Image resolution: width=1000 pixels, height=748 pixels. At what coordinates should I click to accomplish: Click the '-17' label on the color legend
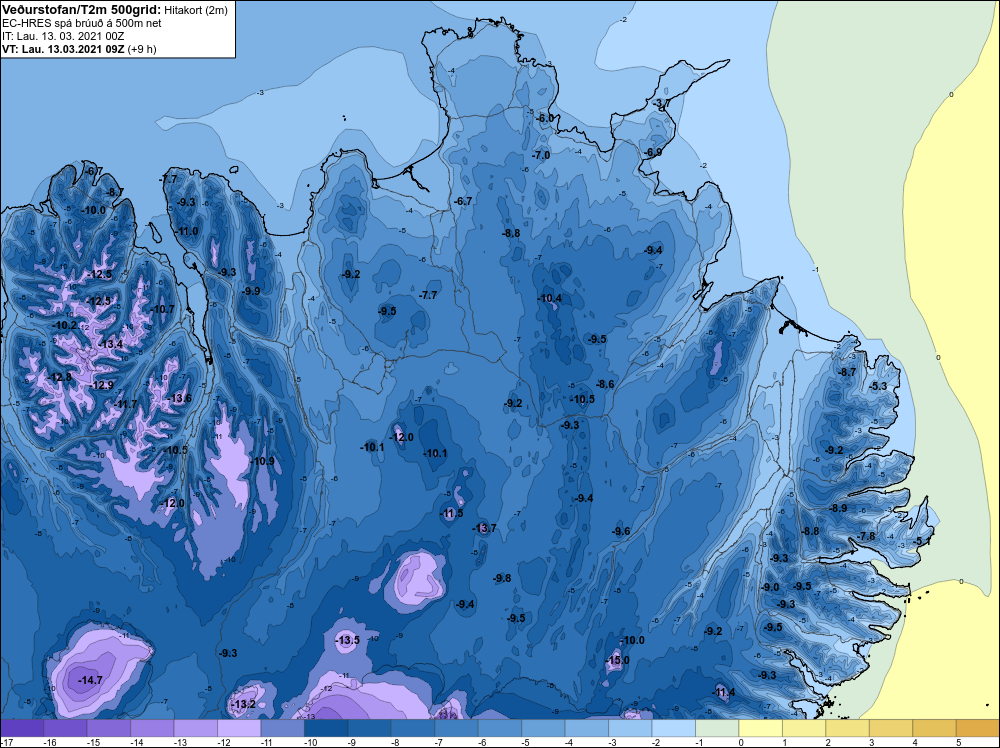pyautogui.click(x=6, y=742)
